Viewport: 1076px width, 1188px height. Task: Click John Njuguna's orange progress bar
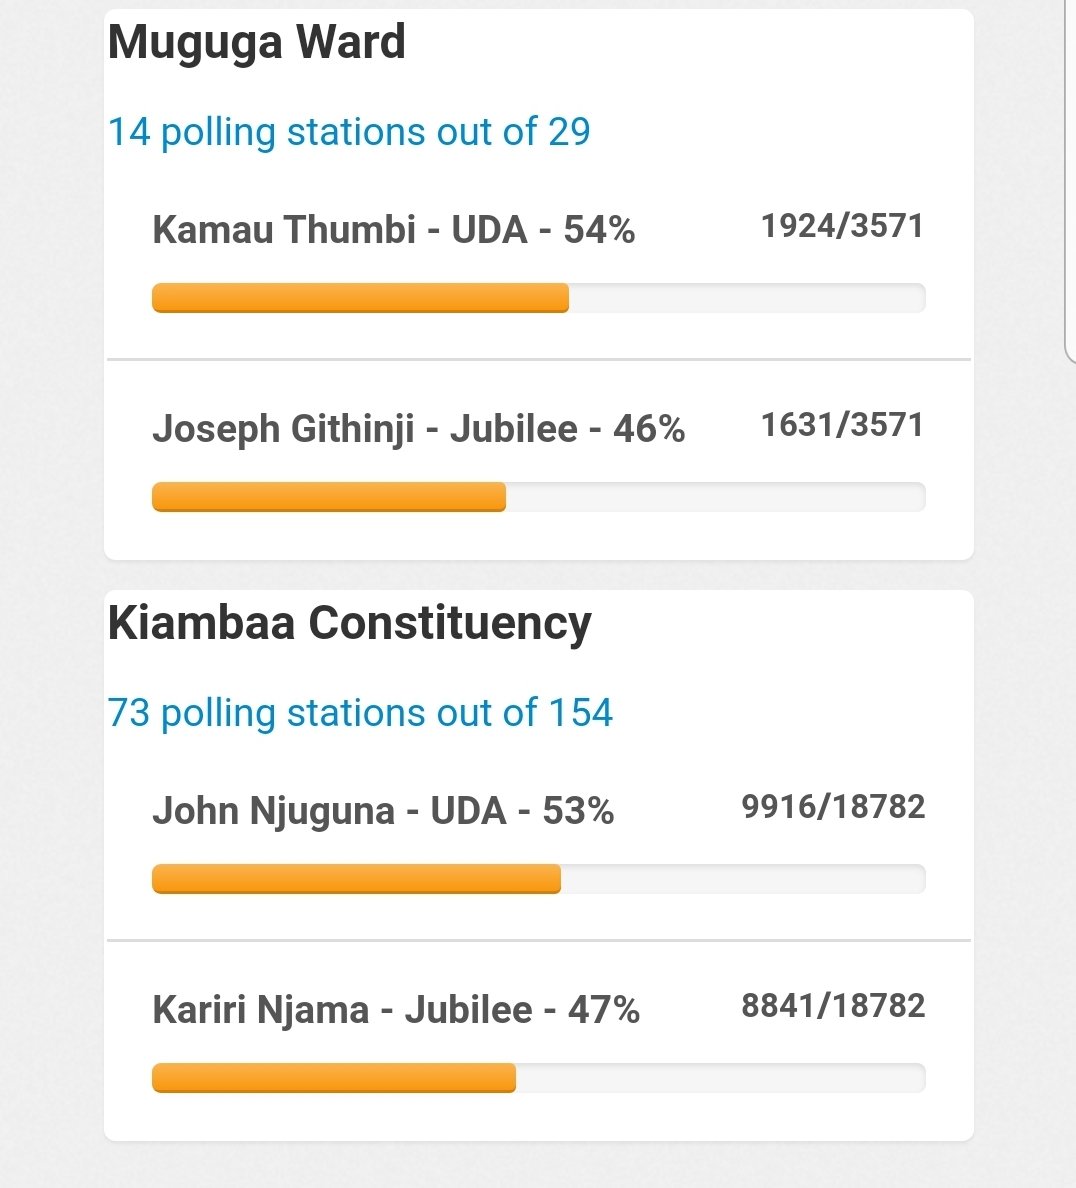(356, 879)
